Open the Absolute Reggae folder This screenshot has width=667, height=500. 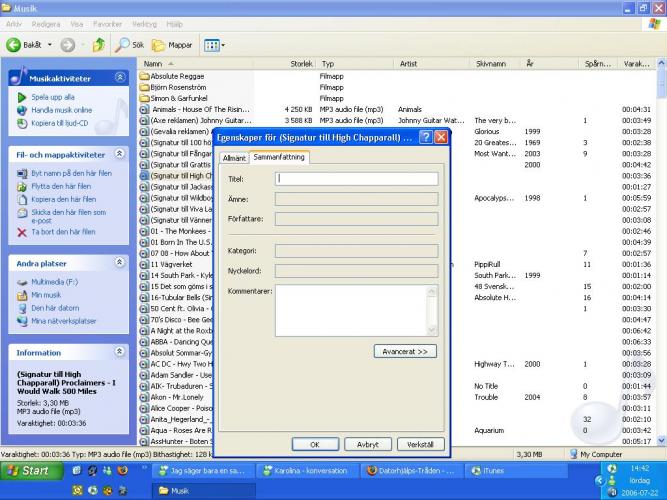[x=178, y=75]
